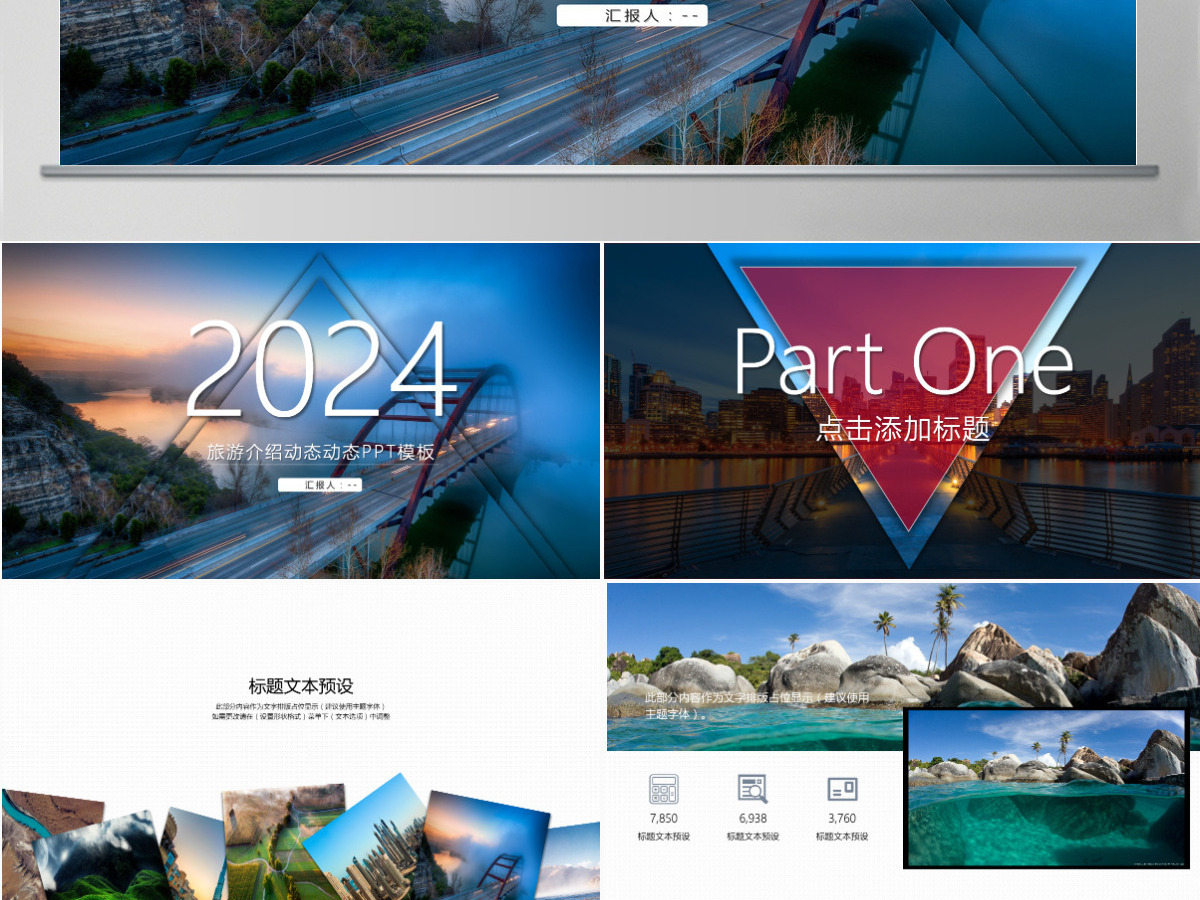This screenshot has height=900, width=1200.
Task: Select the 标题文本预设 heading on white slide
Action: click(301, 686)
